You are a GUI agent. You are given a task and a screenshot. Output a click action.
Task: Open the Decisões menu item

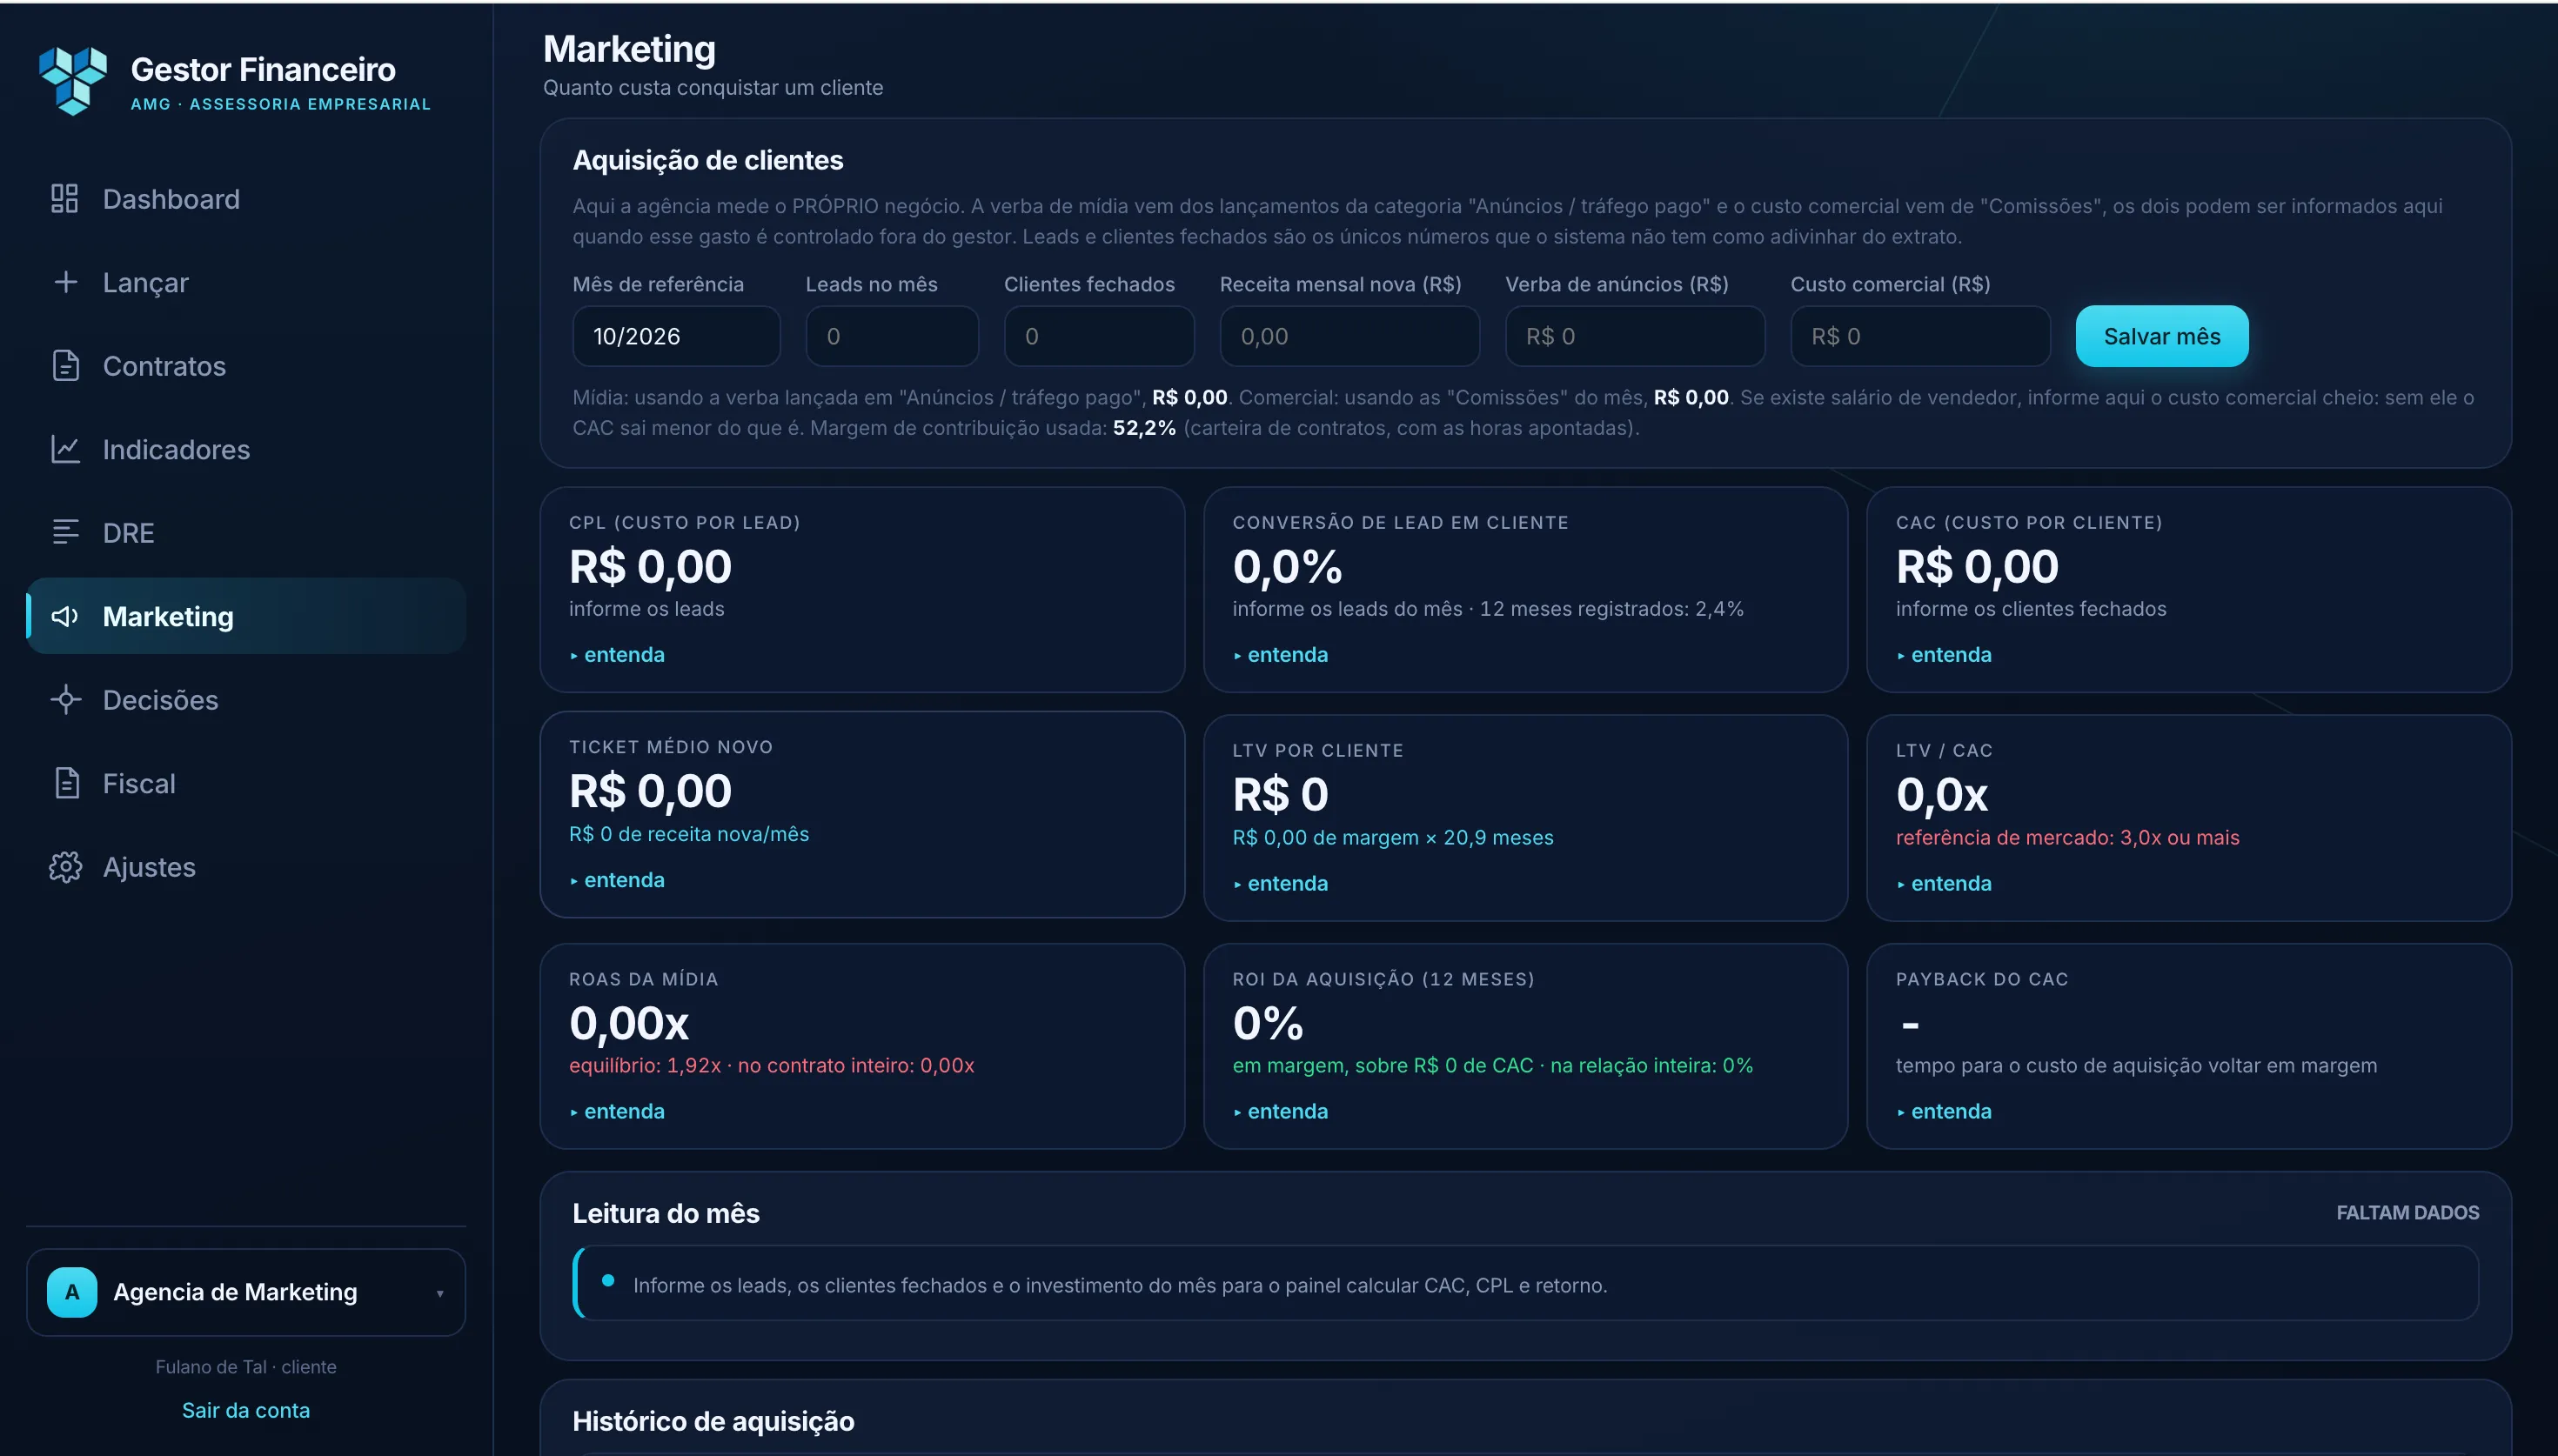[x=246, y=700]
